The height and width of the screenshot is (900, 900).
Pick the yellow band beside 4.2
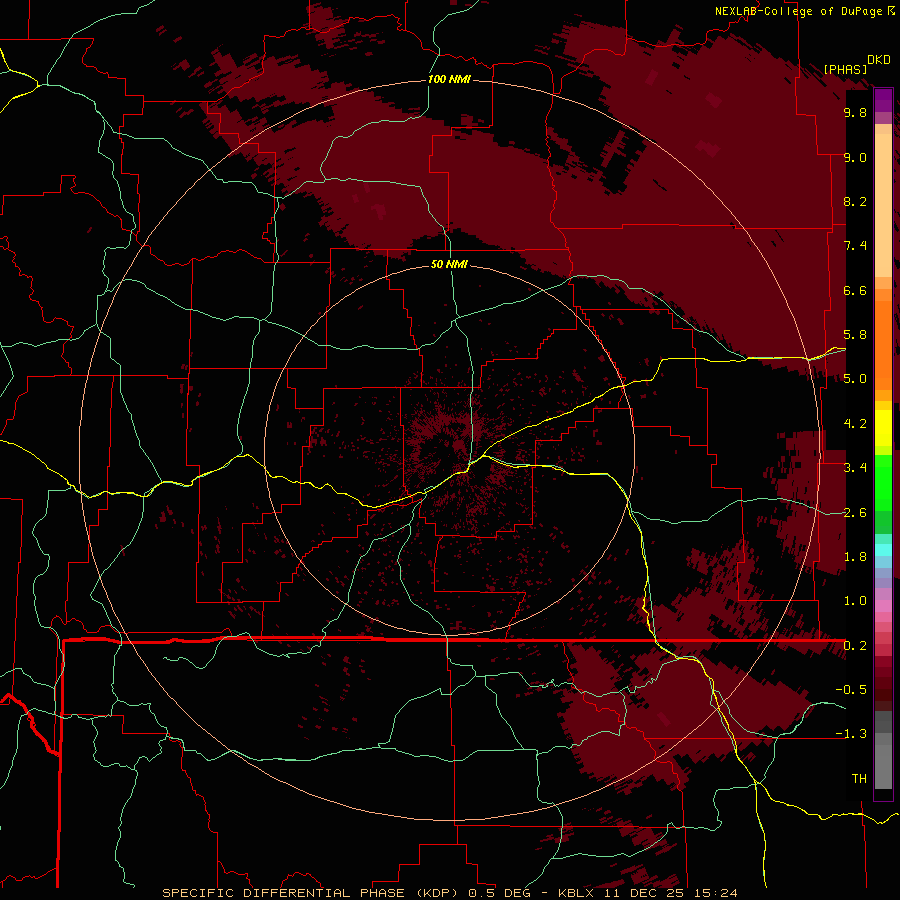point(883,428)
